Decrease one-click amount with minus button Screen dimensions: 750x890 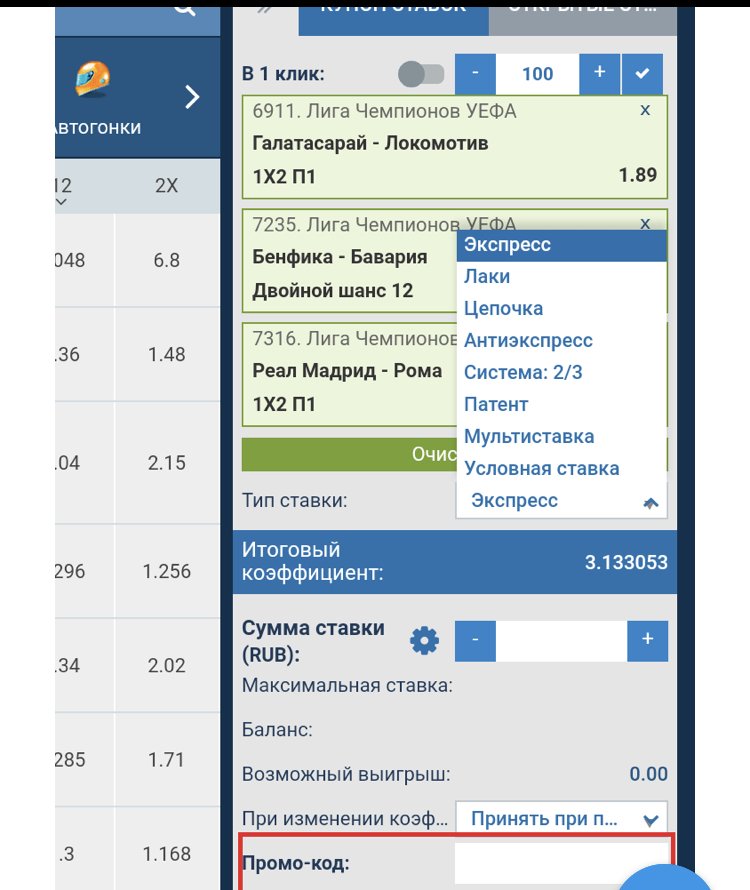[475, 74]
